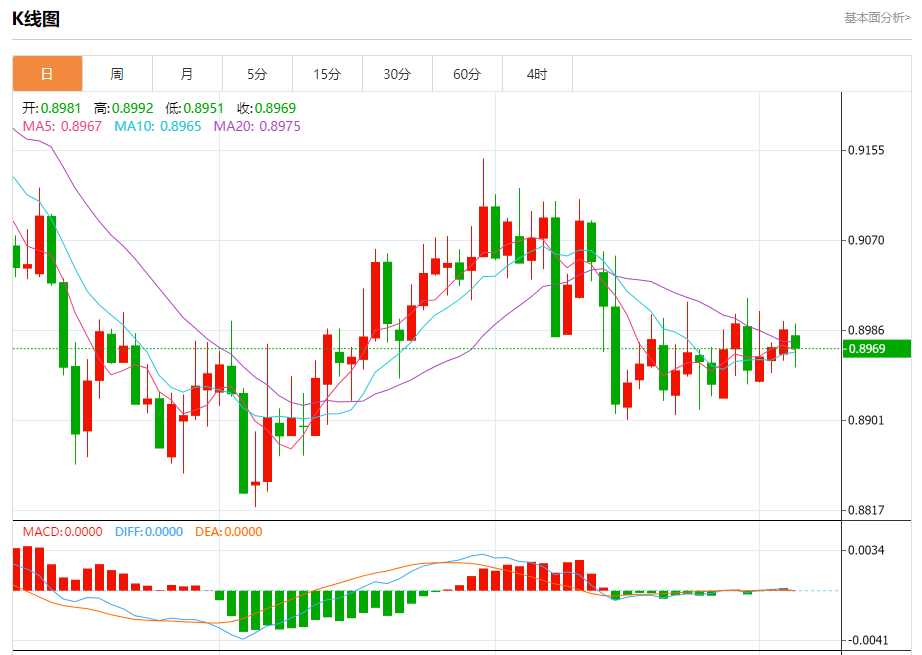Open the 60分 interval tab
This screenshot has width=922, height=655.
(467, 74)
